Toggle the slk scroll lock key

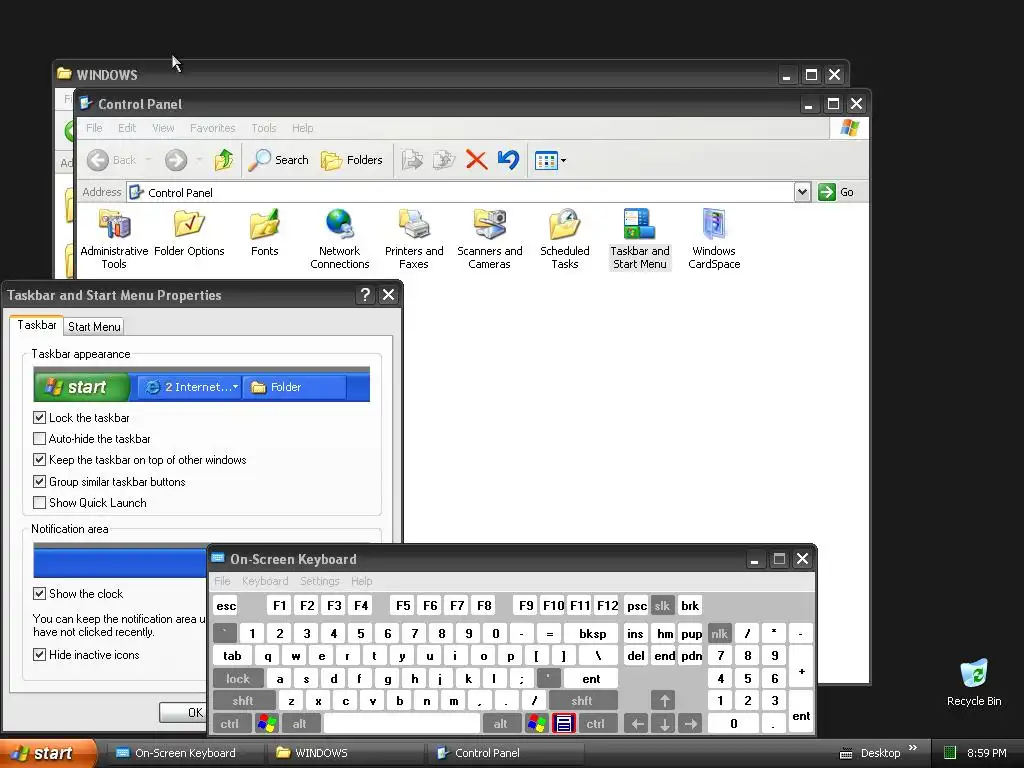coord(662,605)
